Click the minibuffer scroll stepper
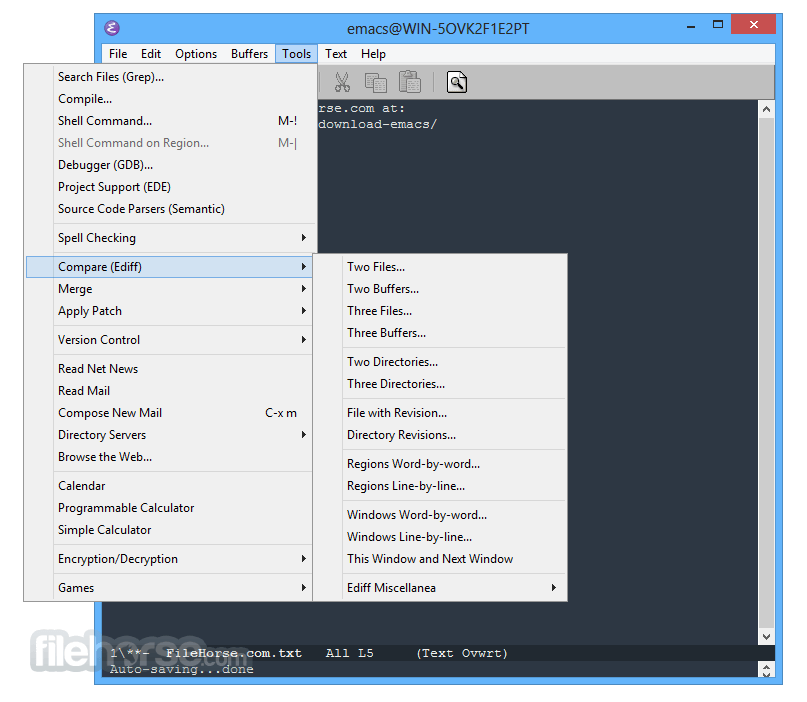The width and height of the screenshot is (807, 702). [x=766, y=670]
